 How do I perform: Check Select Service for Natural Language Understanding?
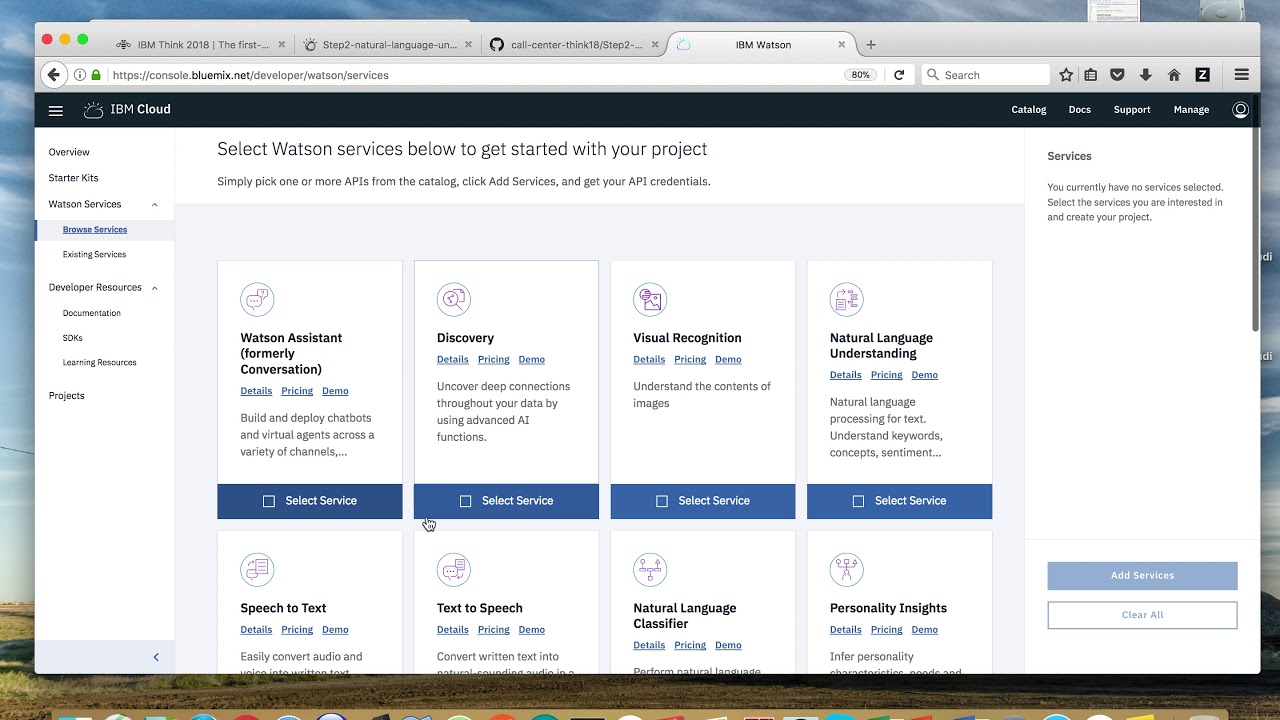point(899,501)
